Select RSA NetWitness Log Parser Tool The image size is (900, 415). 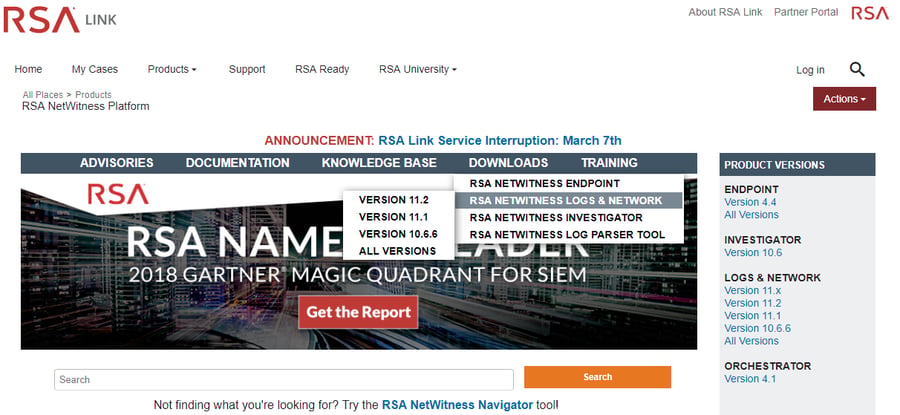pyautogui.click(x=569, y=235)
